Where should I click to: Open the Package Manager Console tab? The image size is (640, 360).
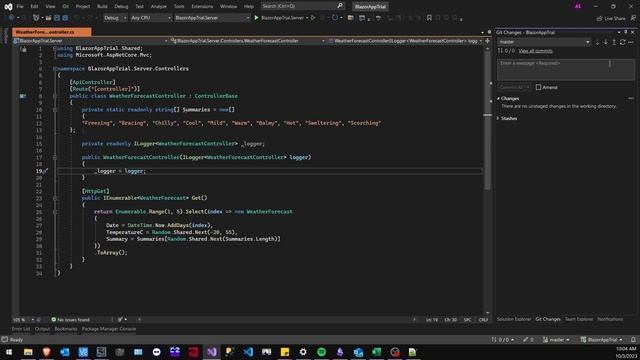point(109,329)
